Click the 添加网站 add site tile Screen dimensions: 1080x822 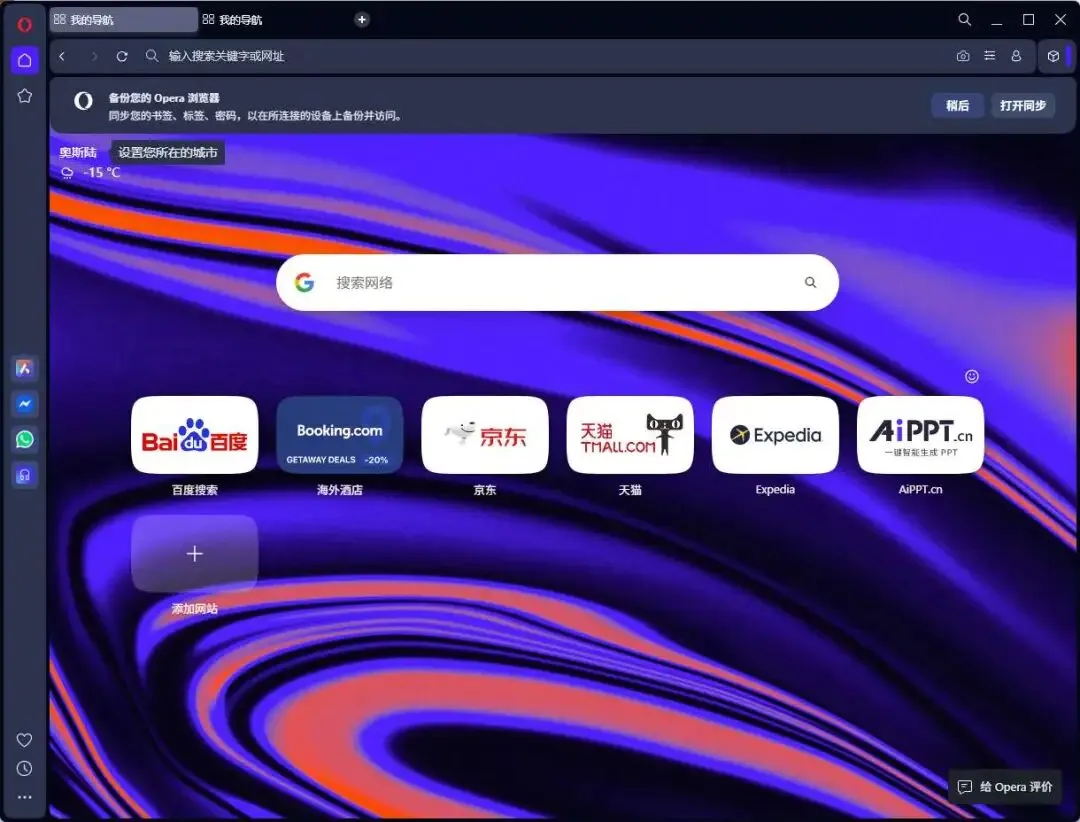coord(195,553)
